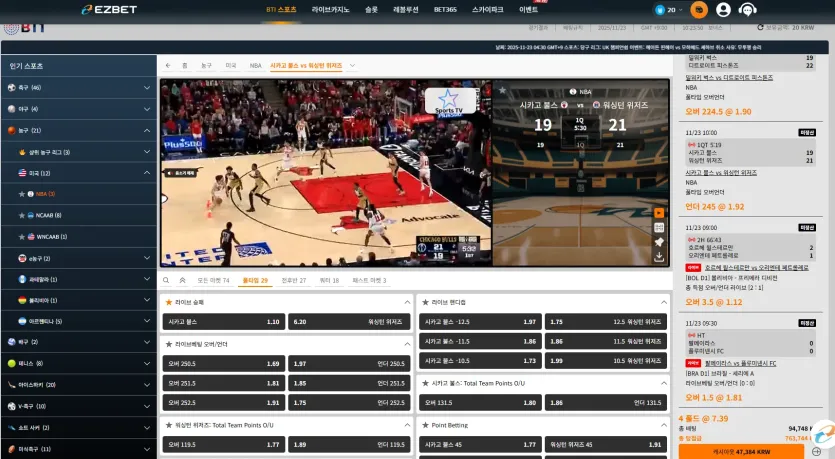Click the USA flag icon in sidebar
The image size is (835, 459).
pos(22,173)
